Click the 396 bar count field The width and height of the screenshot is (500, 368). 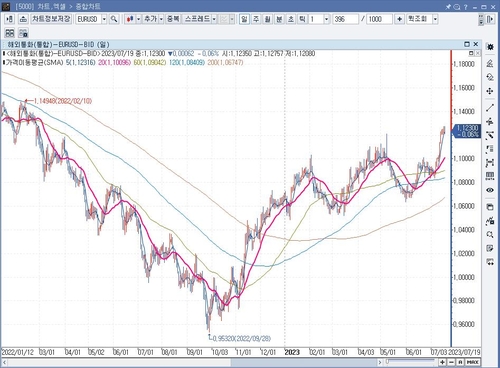pyautogui.click(x=345, y=19)
